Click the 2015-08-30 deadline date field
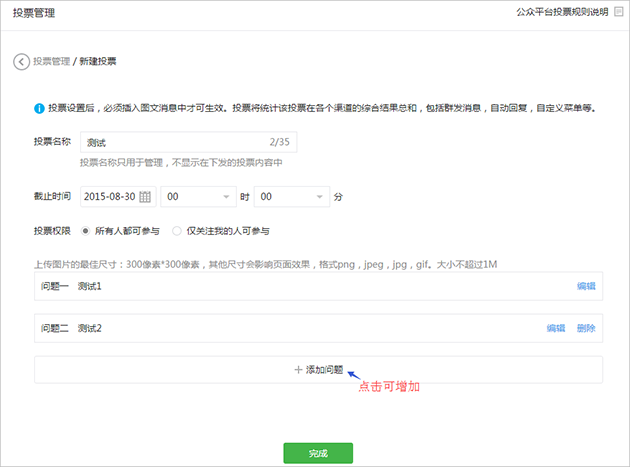Image resolution: width=630 pixels, height=467 pixels. [x=110, y=197]
